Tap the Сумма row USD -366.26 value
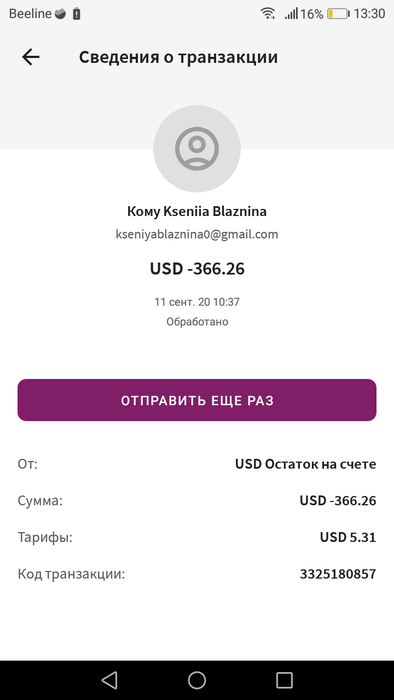 coord(338,501)
